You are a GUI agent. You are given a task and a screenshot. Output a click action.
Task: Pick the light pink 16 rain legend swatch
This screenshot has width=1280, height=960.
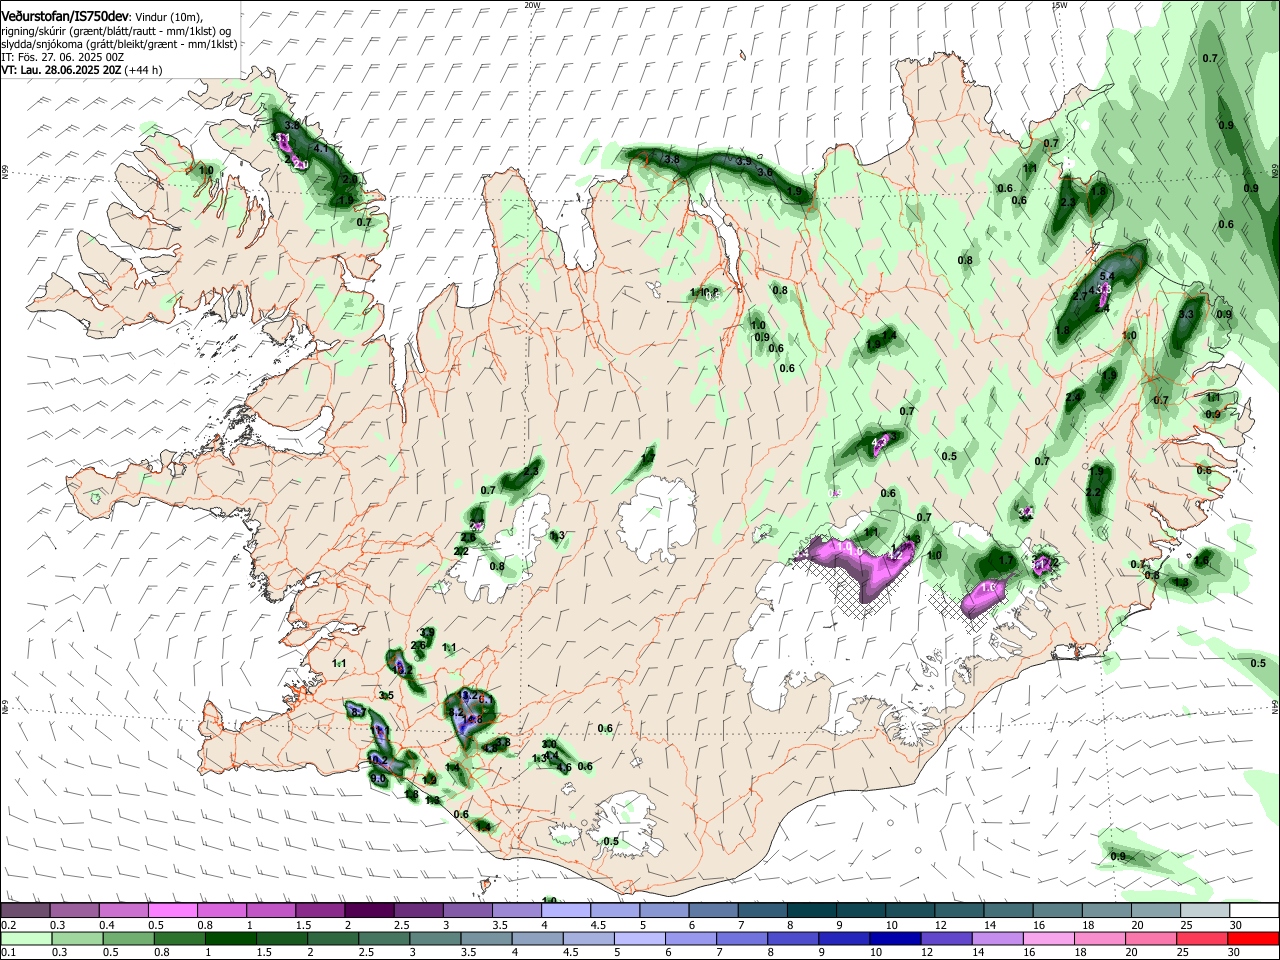pos(1049,939)
